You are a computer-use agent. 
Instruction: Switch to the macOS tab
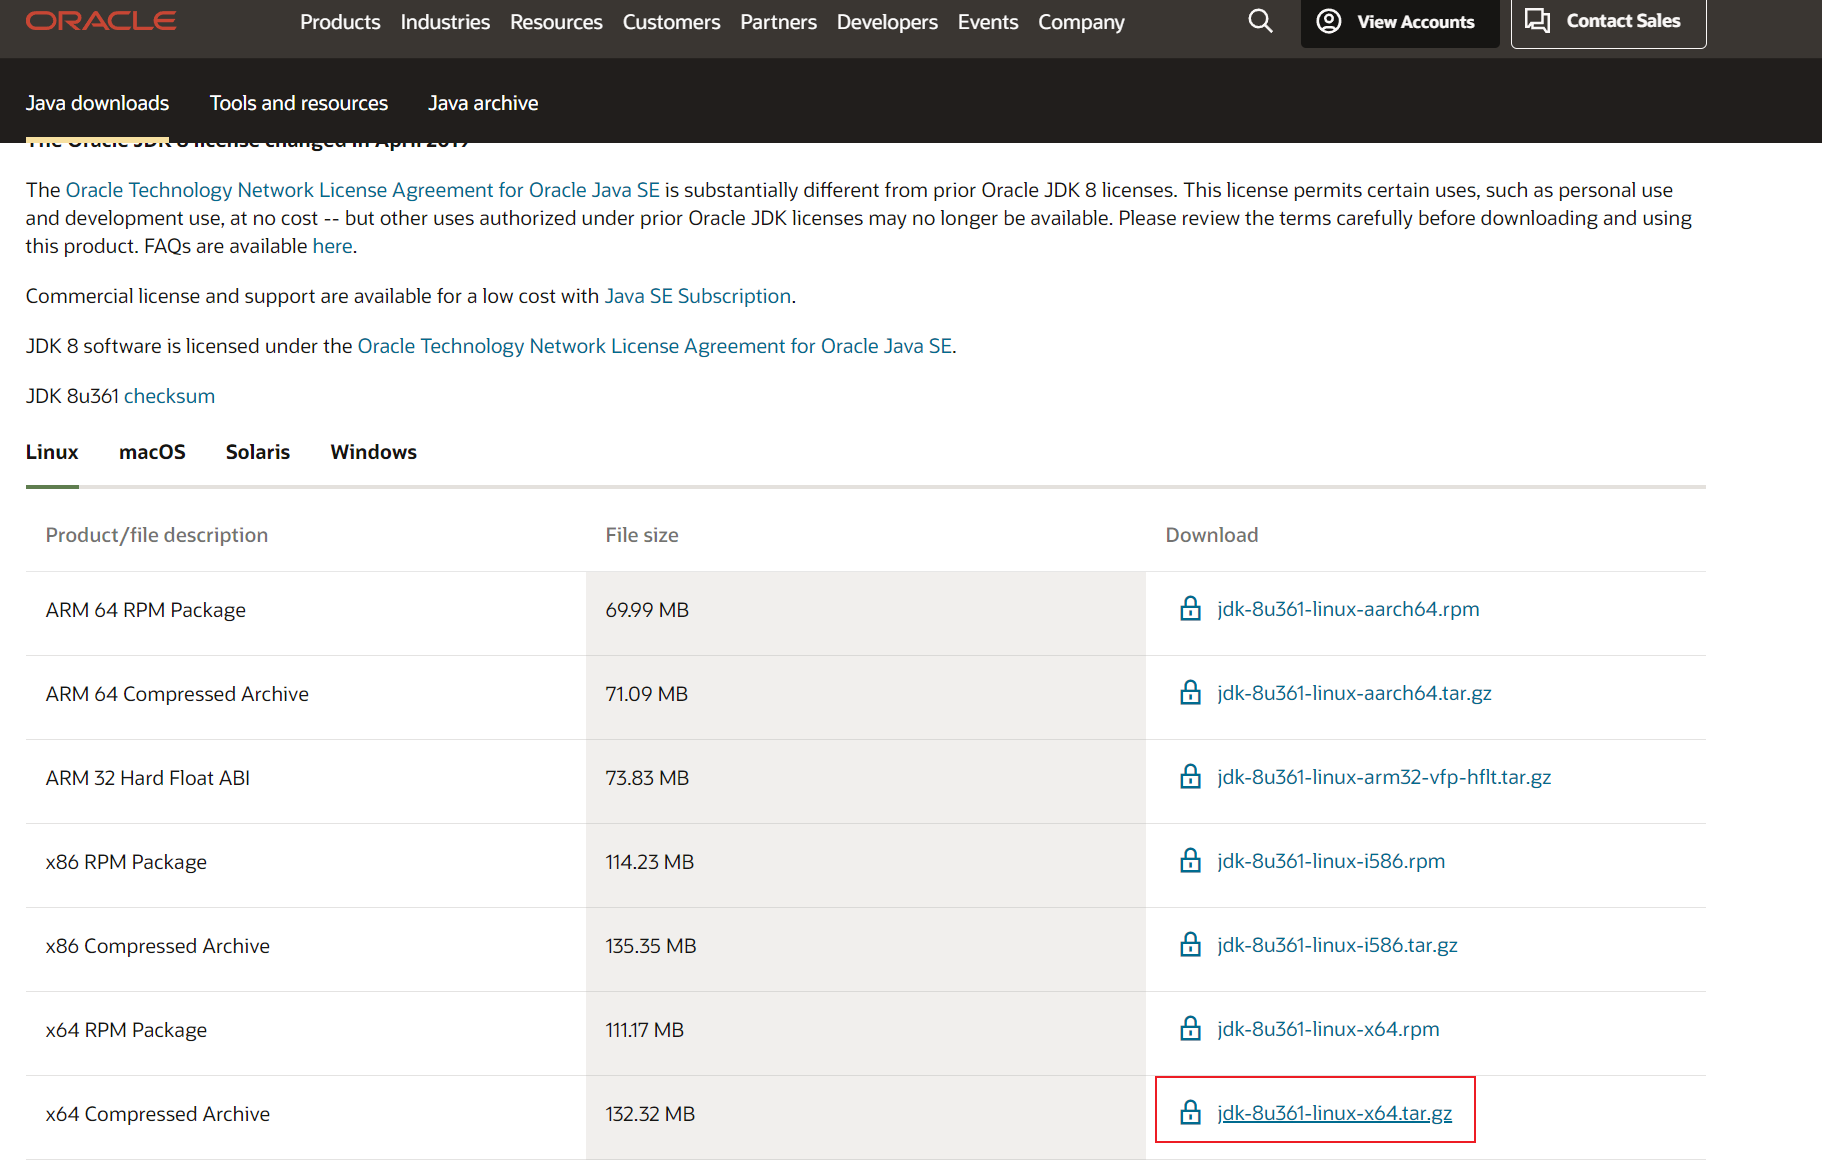point(152,452)
